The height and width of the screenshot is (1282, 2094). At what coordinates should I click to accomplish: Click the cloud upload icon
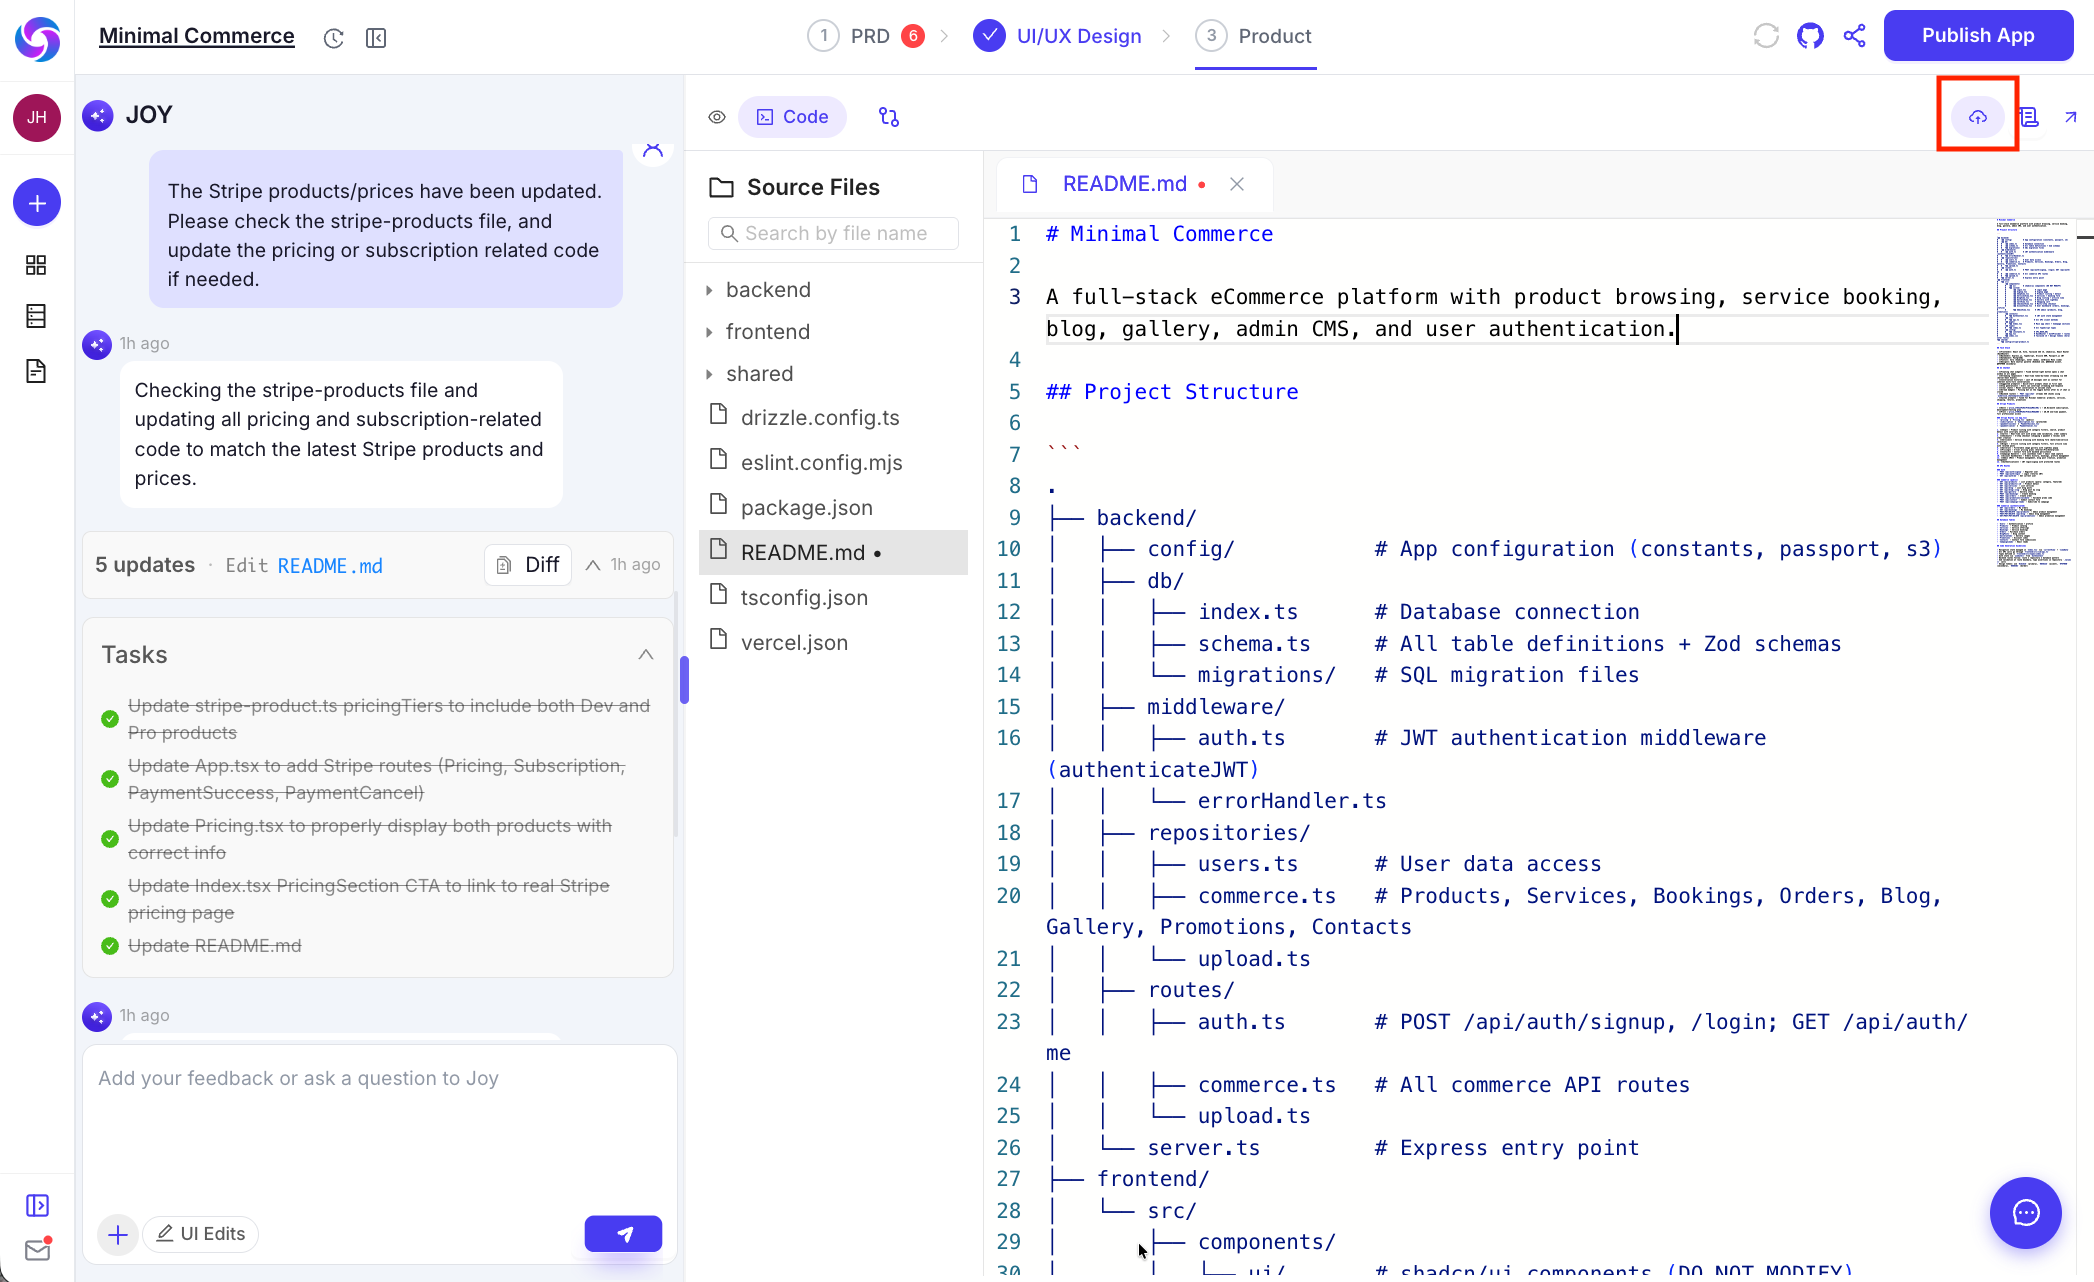click(1978, 117)
